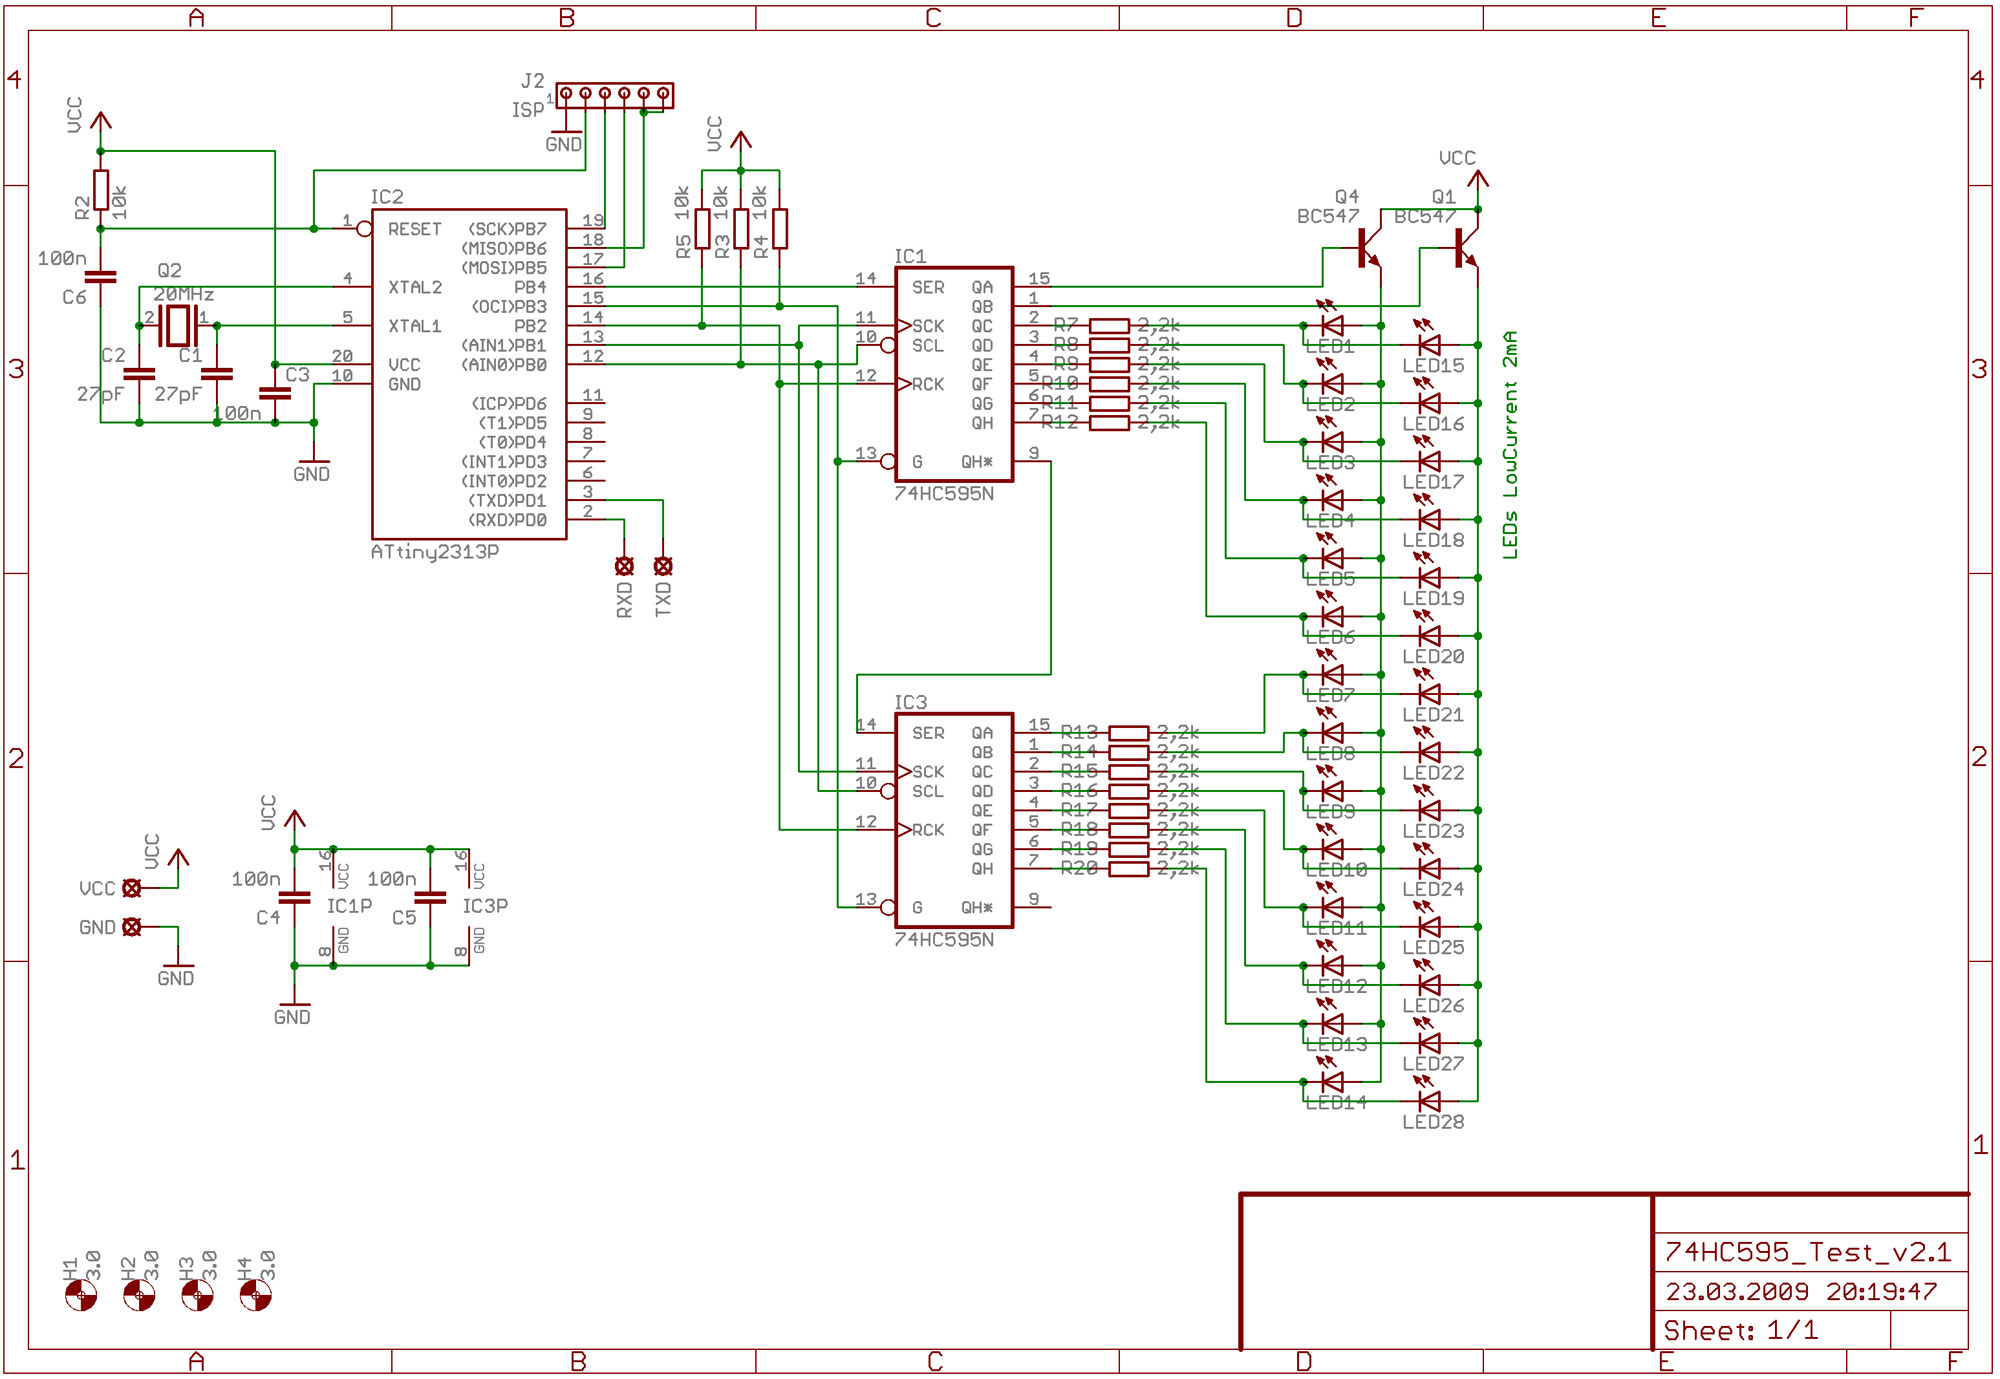The image size is (2000, 1379).
Task: Select the 20MHz crystal Q2 symbol
Action: tap(178, 325)
